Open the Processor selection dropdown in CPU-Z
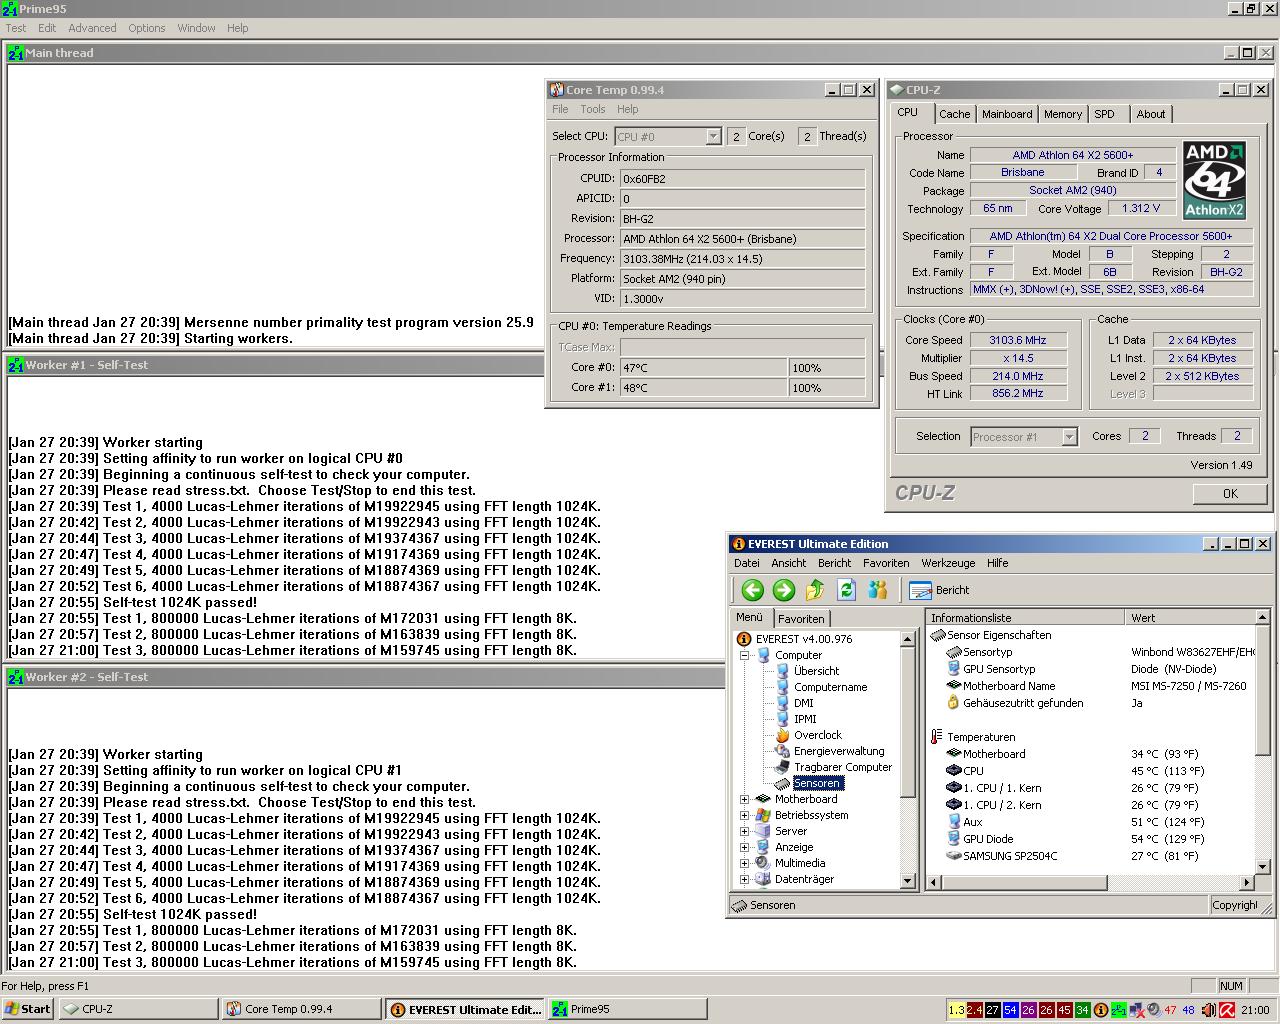 (1069, 437)
